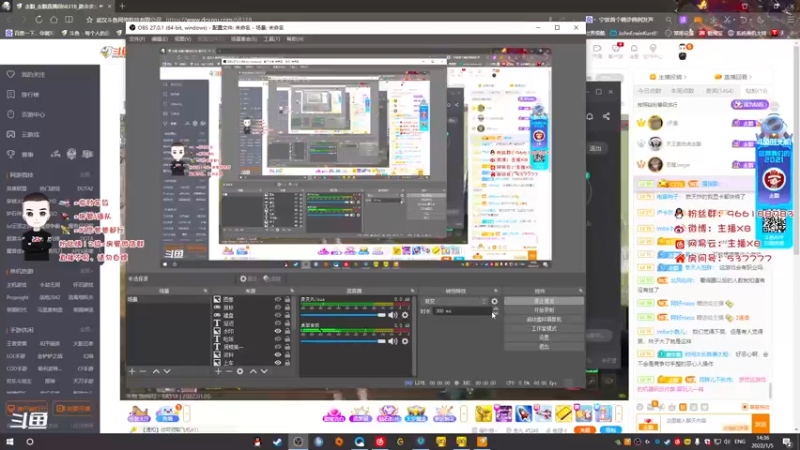Click 工作室模式 button in OBS Controls

click(544, 329)
